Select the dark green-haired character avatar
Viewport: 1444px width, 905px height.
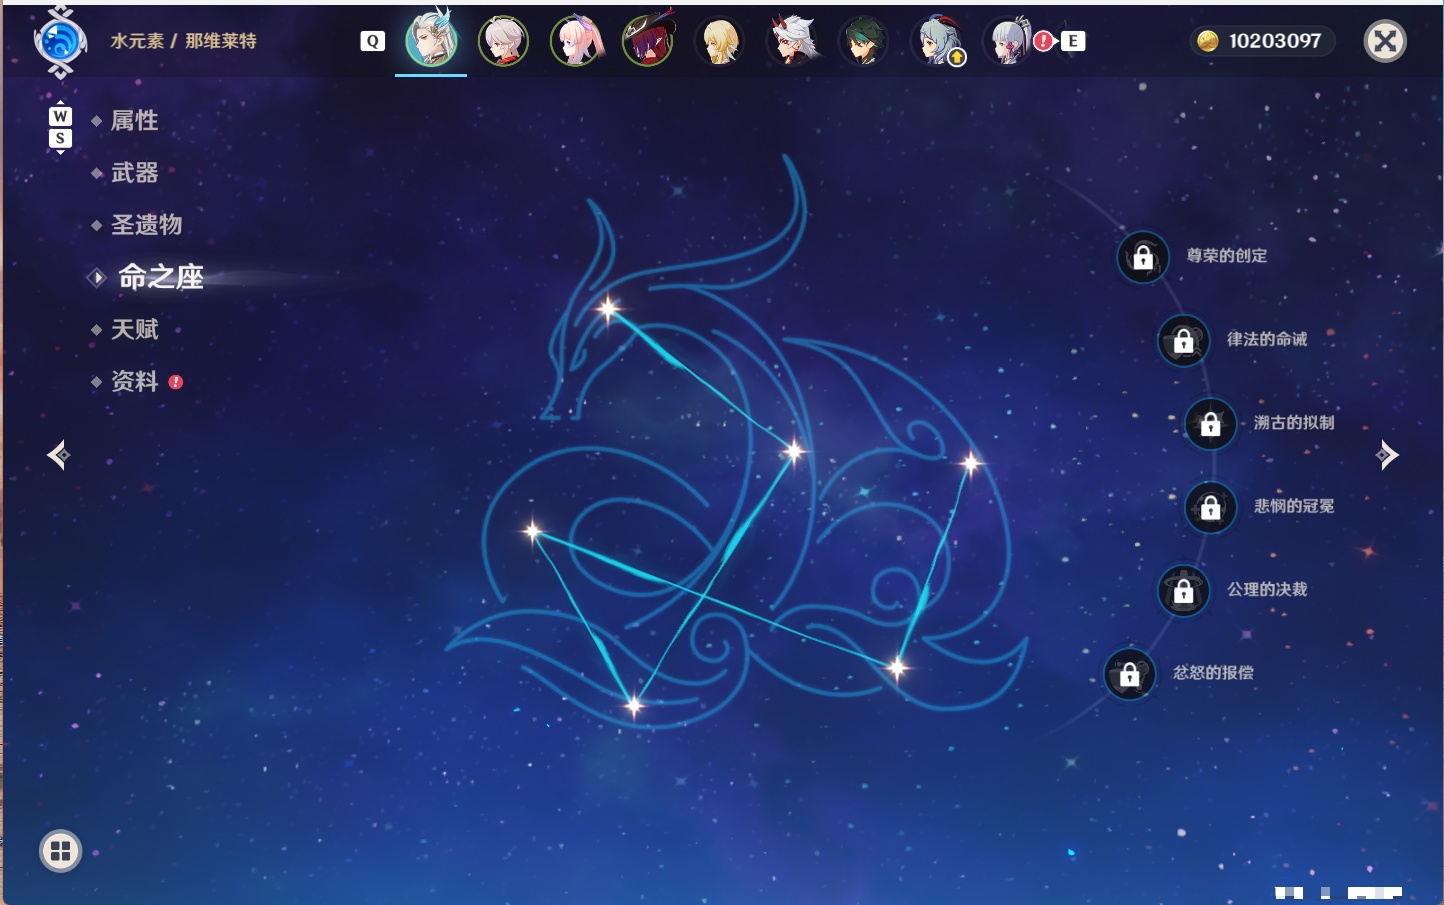pos(864,41)
